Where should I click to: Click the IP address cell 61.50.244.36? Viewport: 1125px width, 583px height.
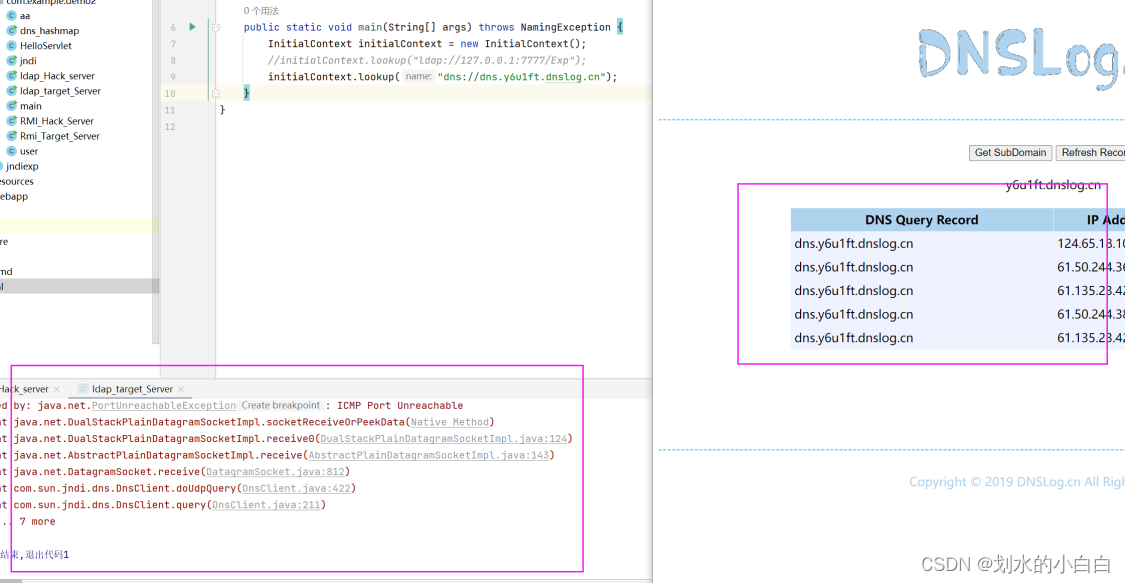tap(1089, 267)
